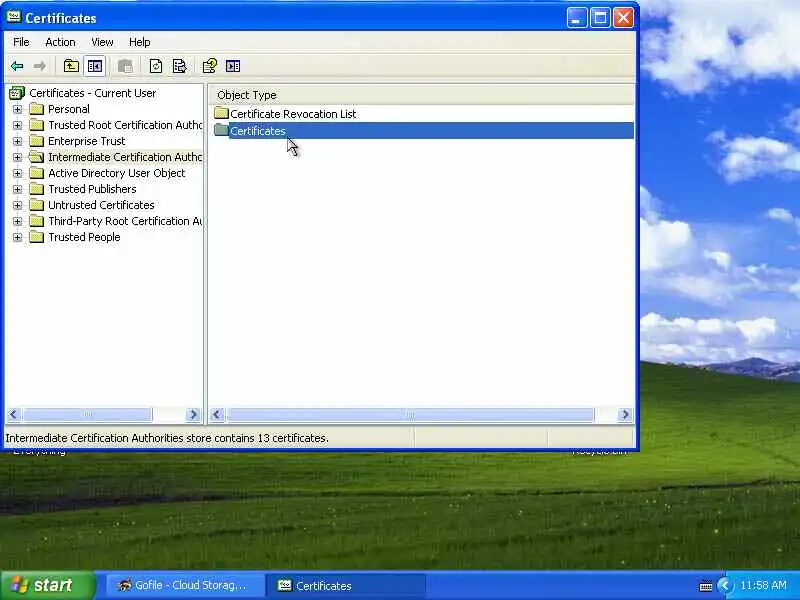The height and width of the screenshot is (600, 800).
Task: Click the Help toolbar icon
Action: [210, 66]
